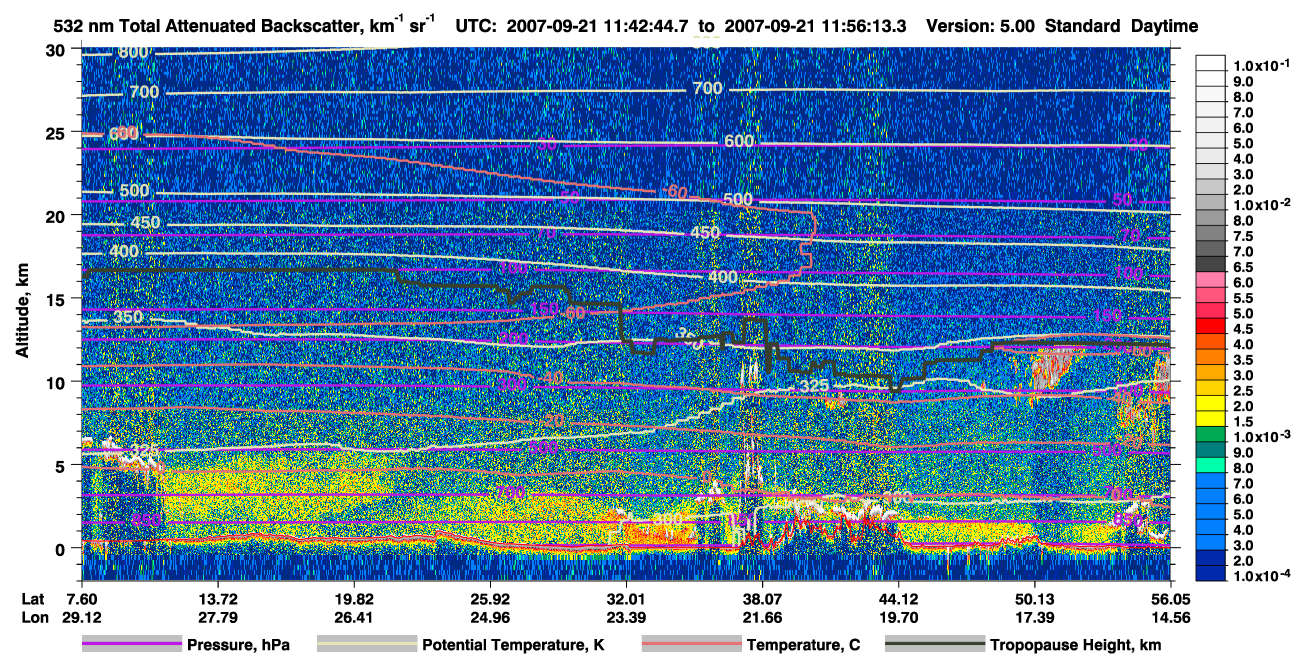Click the 20 tick label on altitude axis
Image resolution: width=1300 pixels, height=667 pixels.
click(x=56, y=215)
